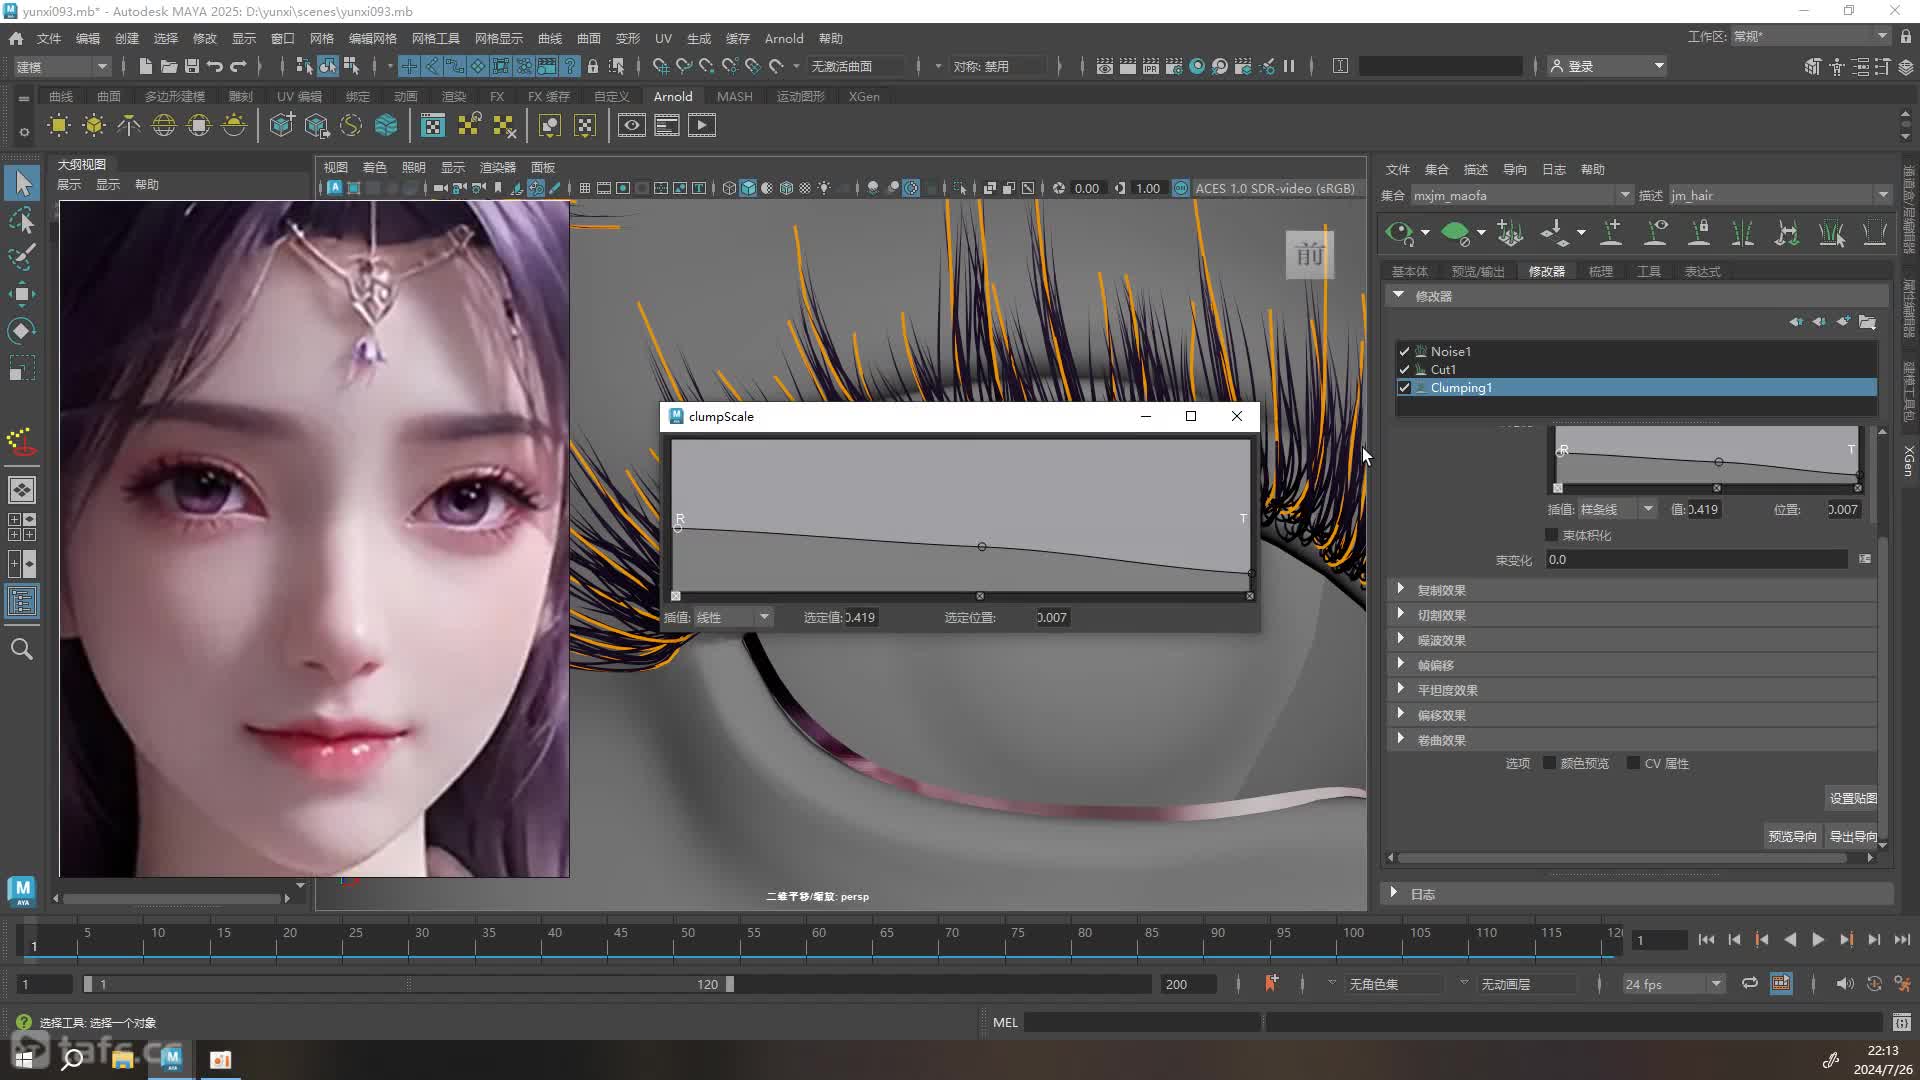Click the Arnold play render shelf icon
This screenshot has height=1080, width=1920.
click(702, 125)
